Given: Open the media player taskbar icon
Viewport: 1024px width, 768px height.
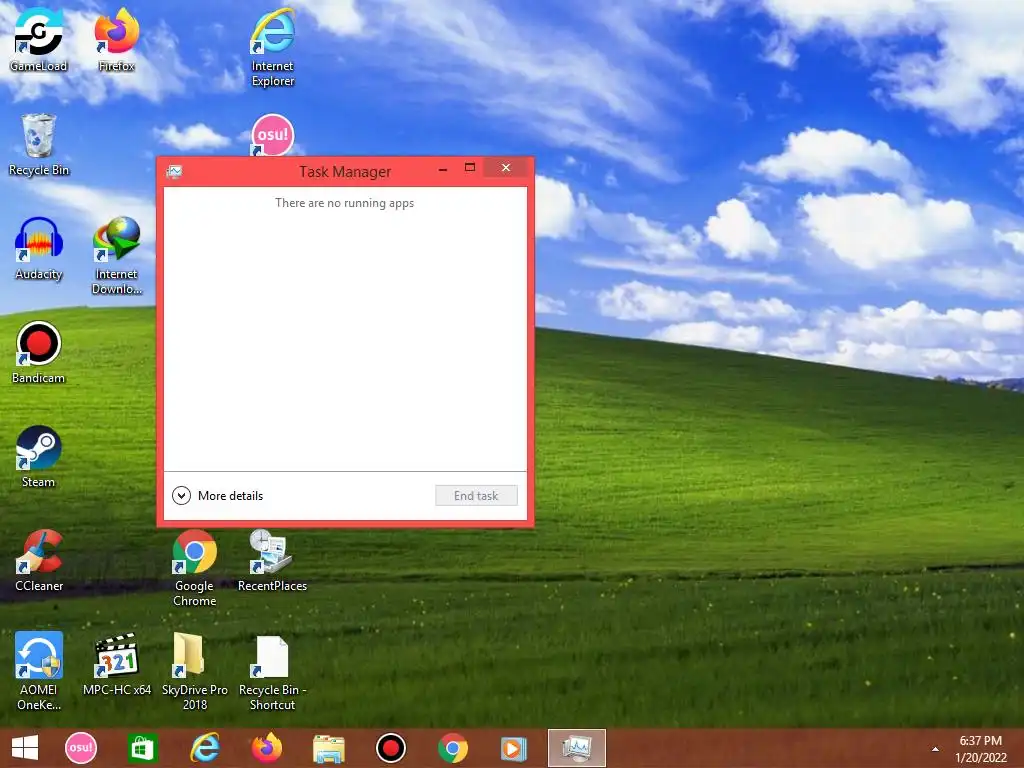Looking at the screenshot, I should pyautogui.click(x=513, y=748).
